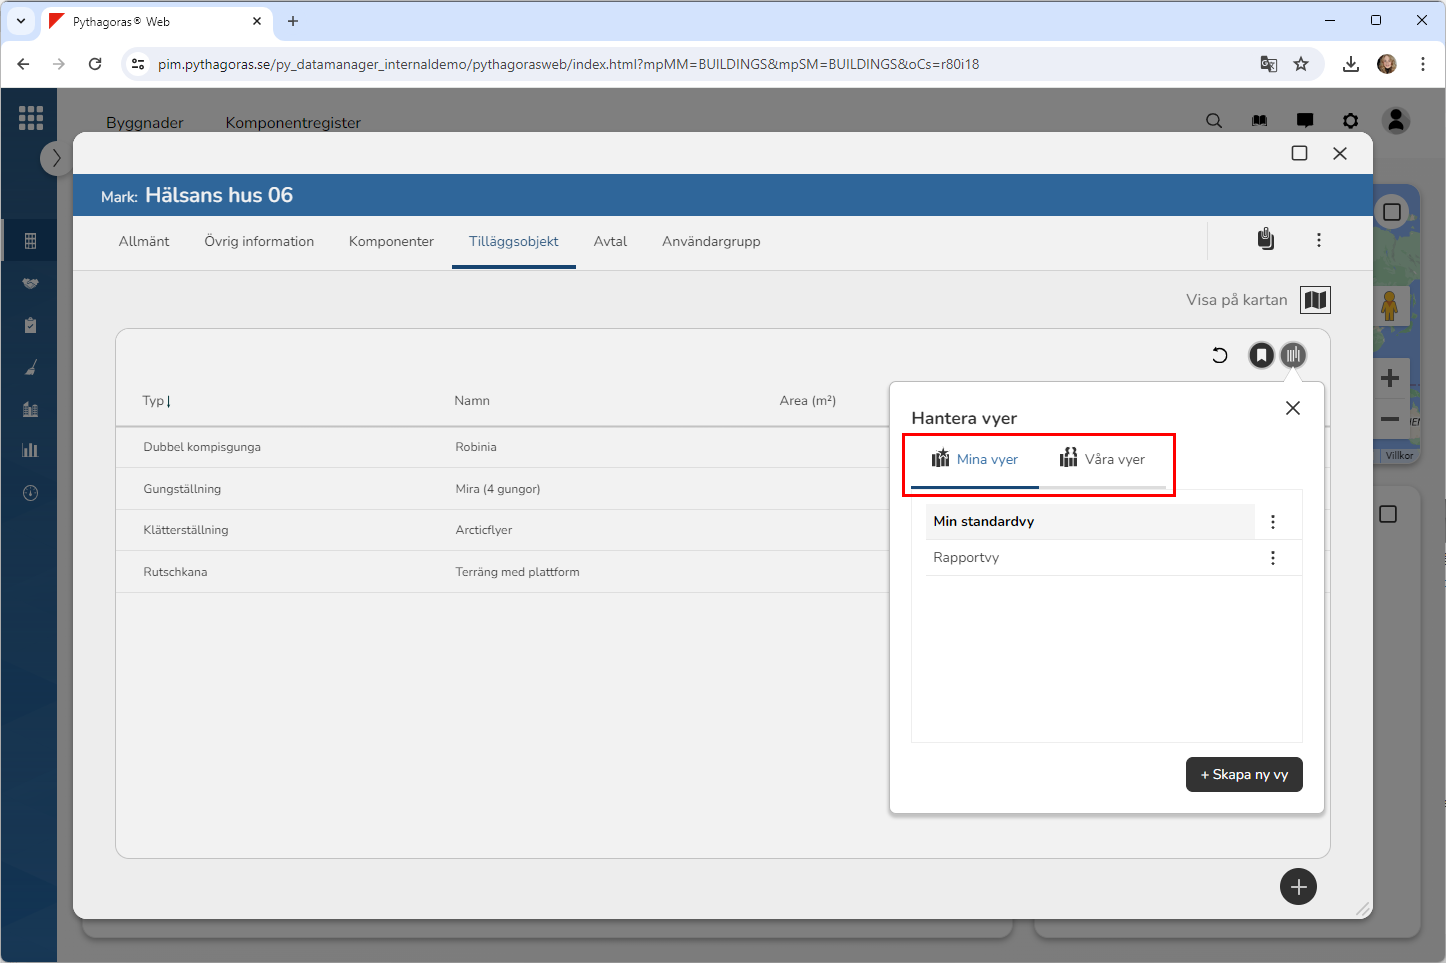
Task: Click the clipboard attachment icon in dialog header
Action: coord(1265,240)
